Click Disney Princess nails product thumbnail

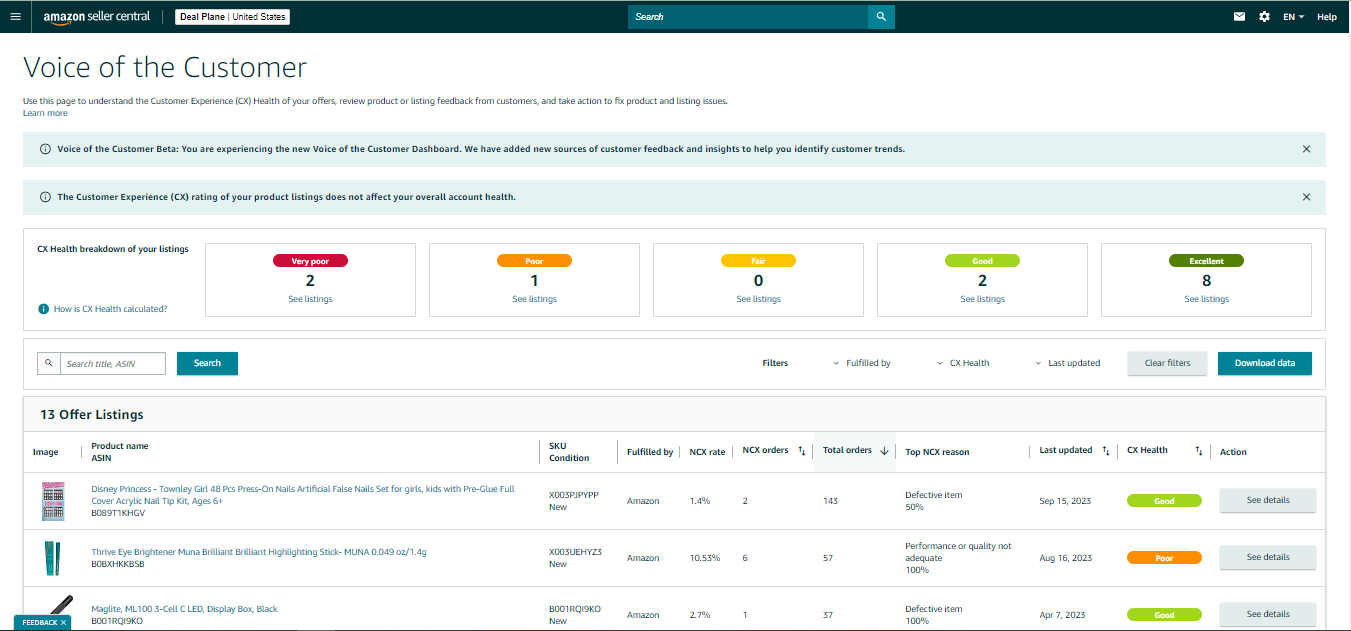coord(52,501)
